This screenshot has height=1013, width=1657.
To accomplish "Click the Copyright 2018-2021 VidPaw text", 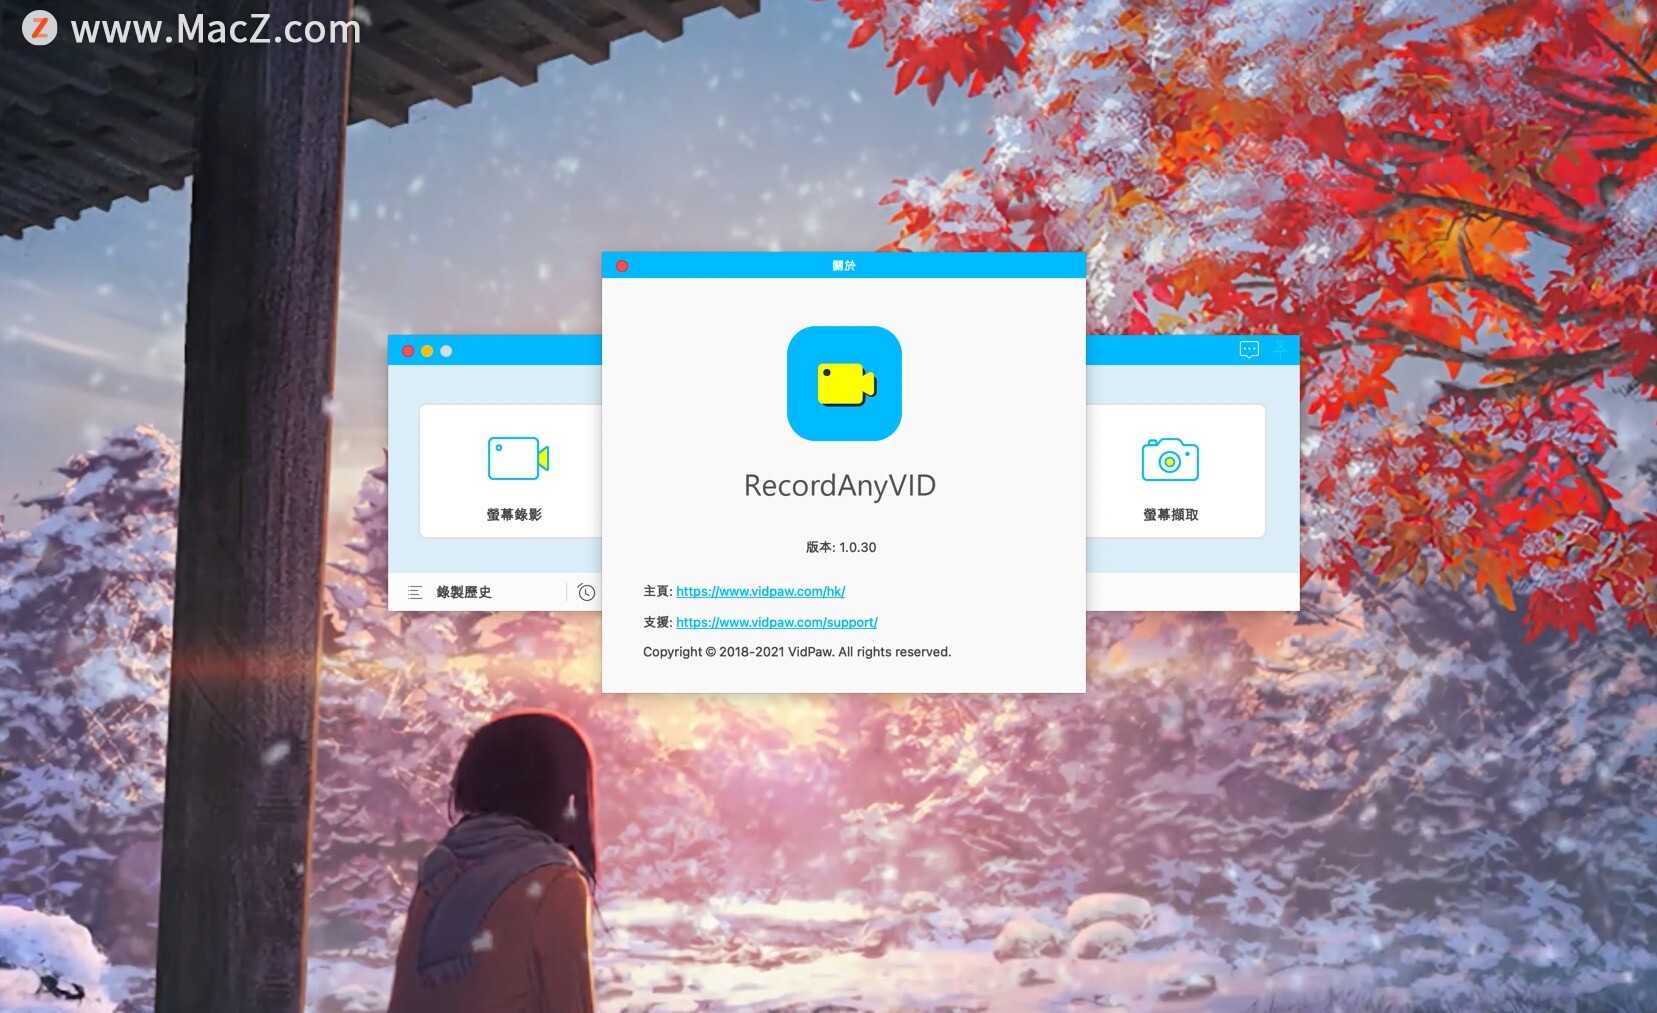I will click(x=797, y=652).
